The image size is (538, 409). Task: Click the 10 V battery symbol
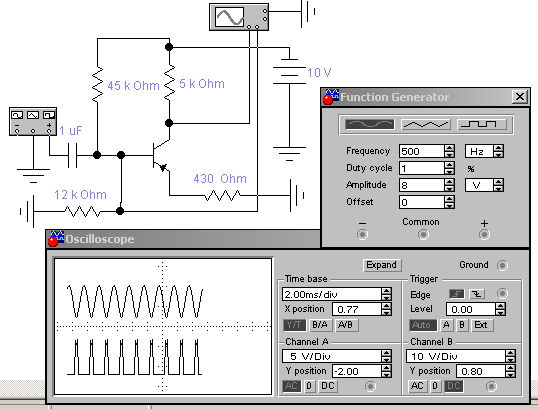pos(289,71)
